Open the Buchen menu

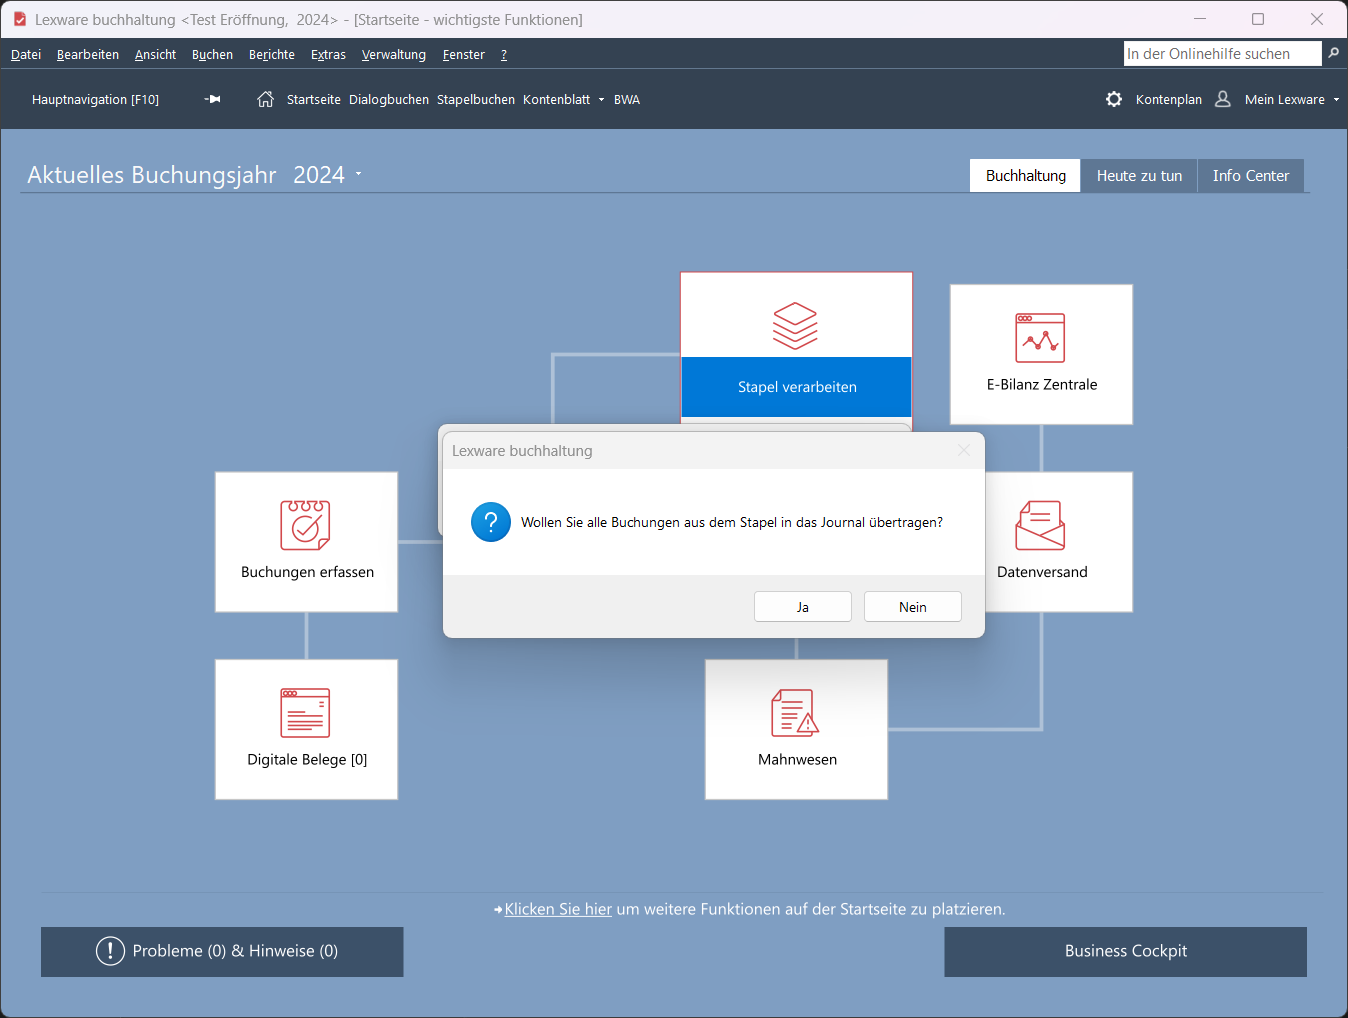212,55
